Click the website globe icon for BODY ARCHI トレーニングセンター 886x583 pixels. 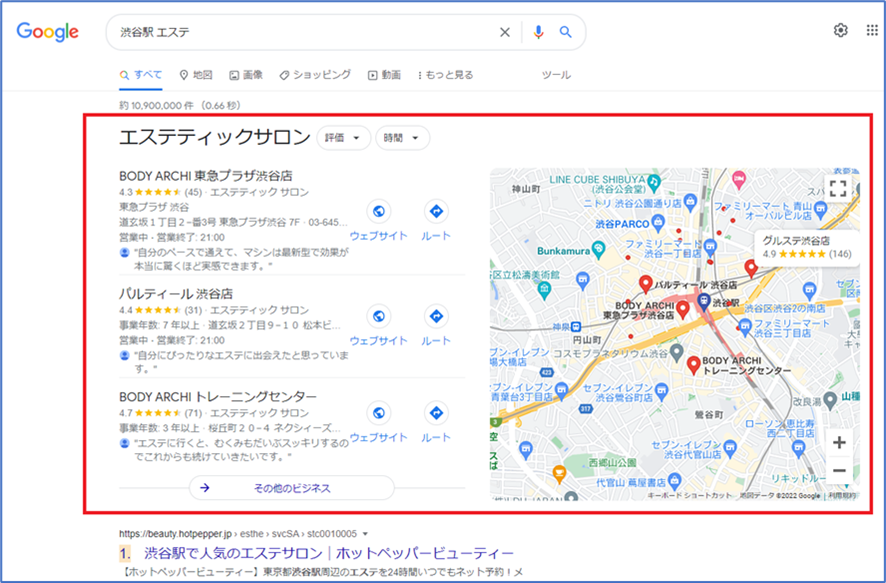tap(379, 413)
